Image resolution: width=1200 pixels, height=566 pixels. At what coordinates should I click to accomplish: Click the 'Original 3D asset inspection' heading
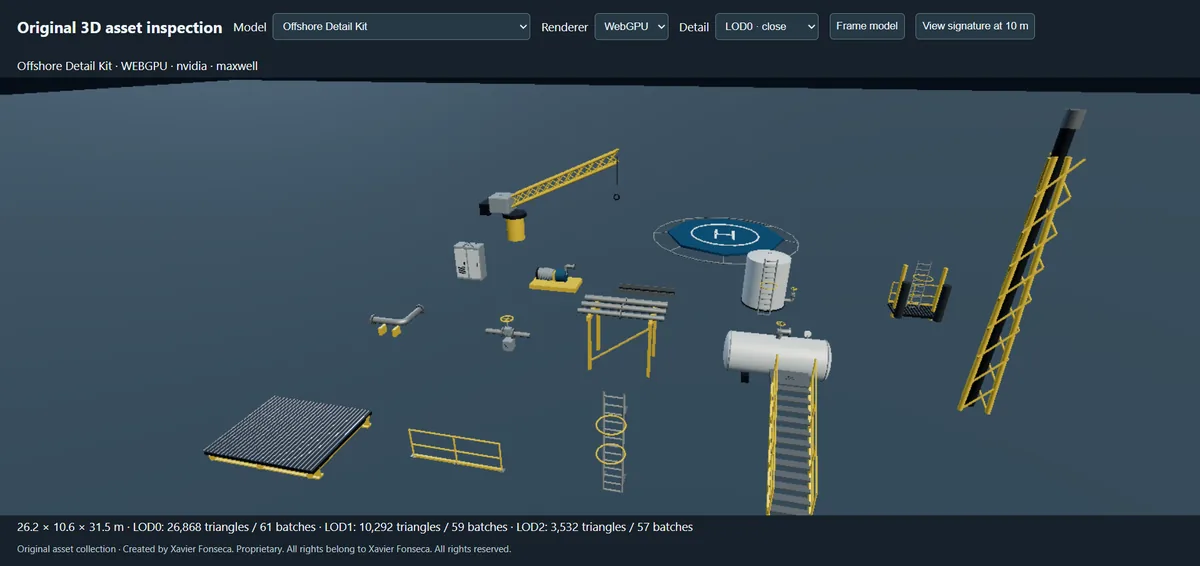coord(120,27)
